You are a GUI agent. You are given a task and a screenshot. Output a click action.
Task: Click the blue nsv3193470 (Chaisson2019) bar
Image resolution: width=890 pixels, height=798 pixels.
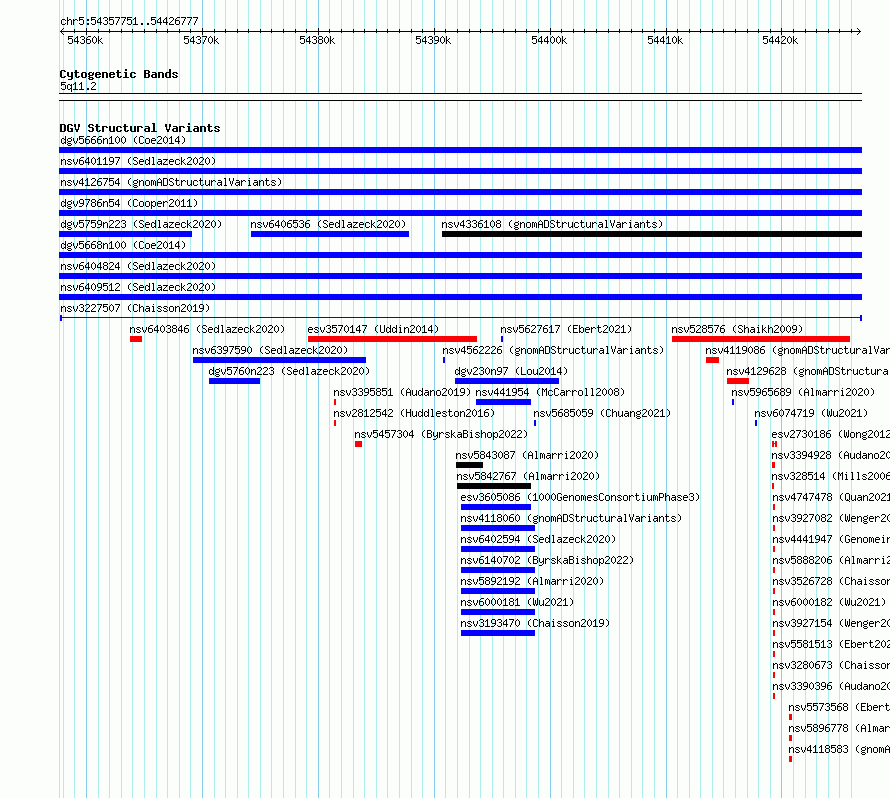coord(498,633)
